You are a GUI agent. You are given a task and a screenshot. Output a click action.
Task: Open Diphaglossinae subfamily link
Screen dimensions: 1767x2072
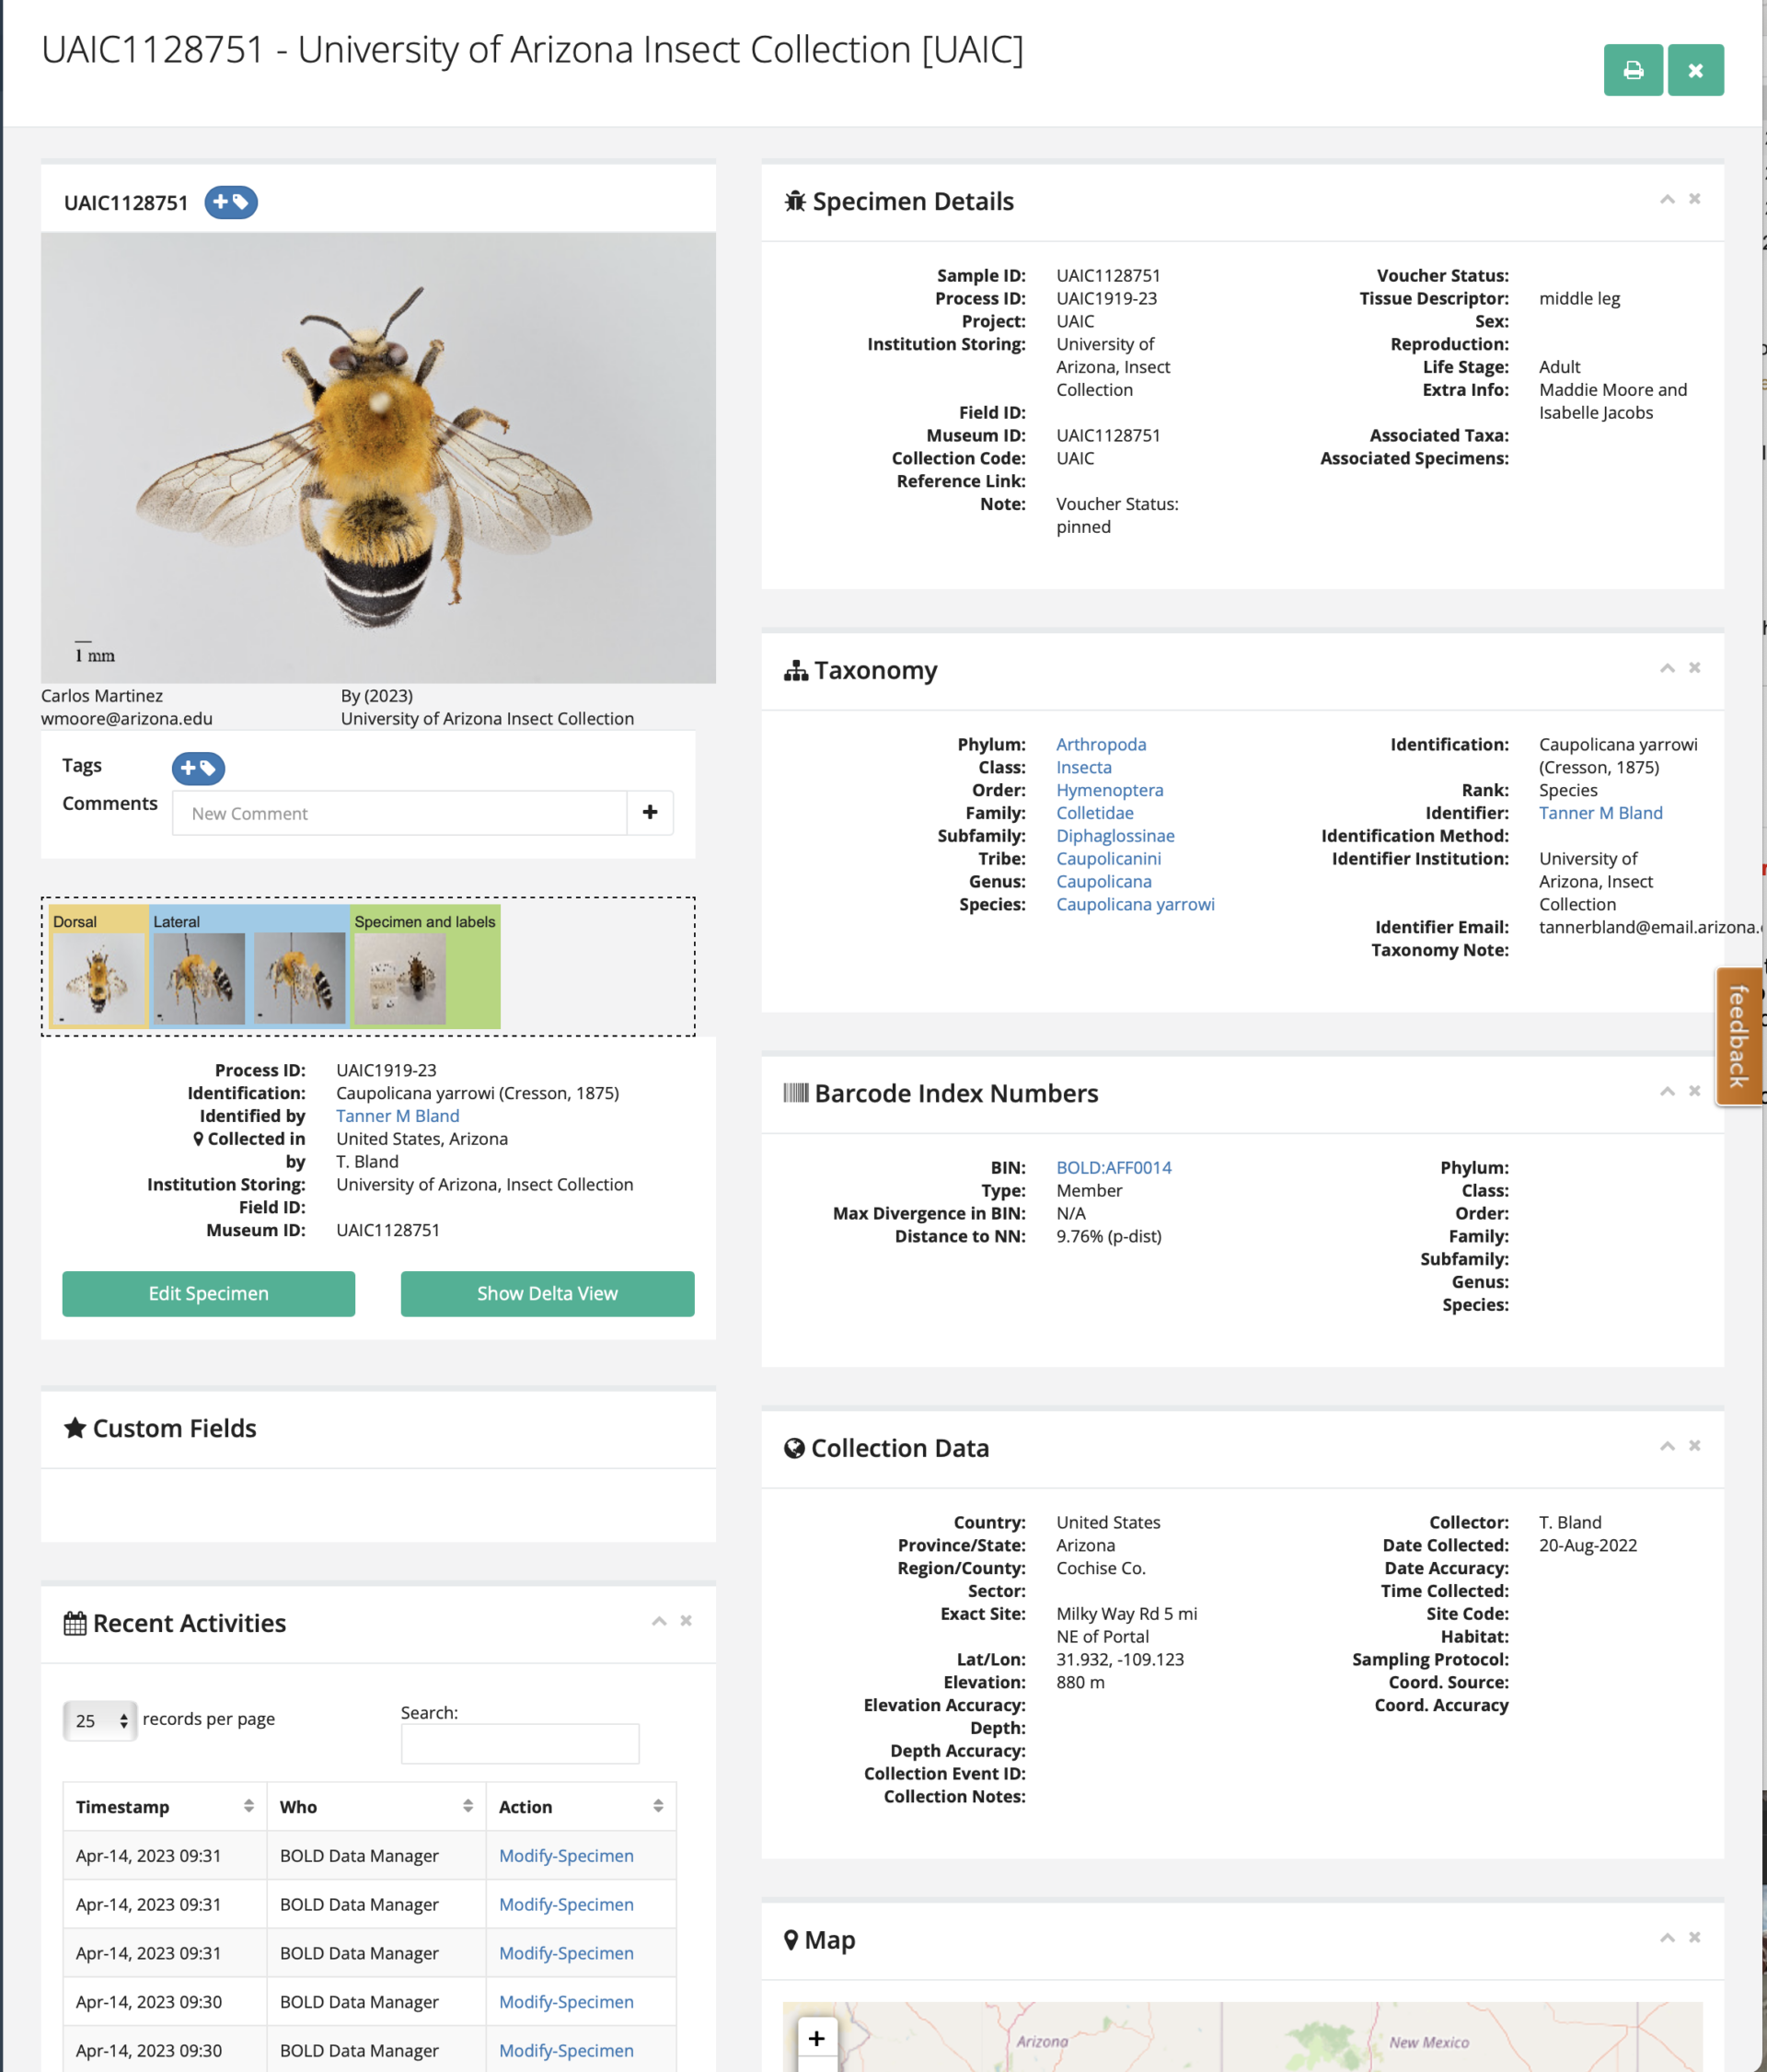(1115, 836)
